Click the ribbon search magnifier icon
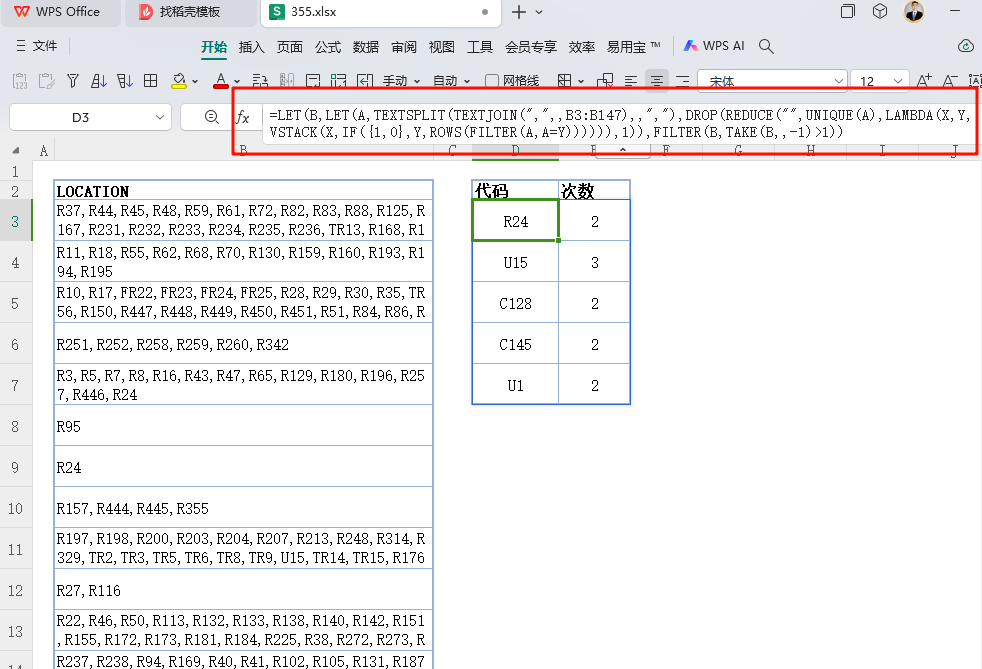The height and width of the screenshot is (669, 982). point(766,46)
